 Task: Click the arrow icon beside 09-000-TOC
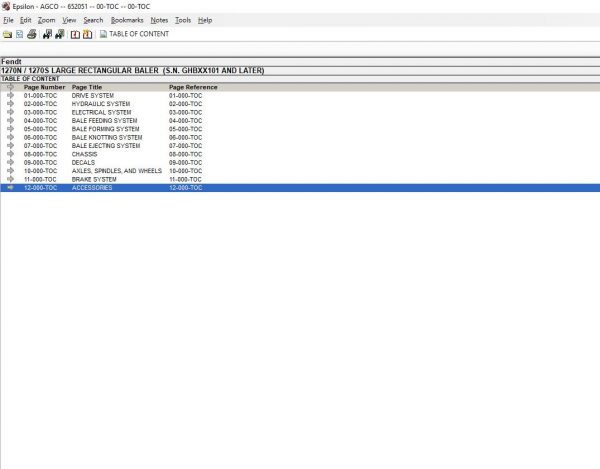(x=10, y=163)
